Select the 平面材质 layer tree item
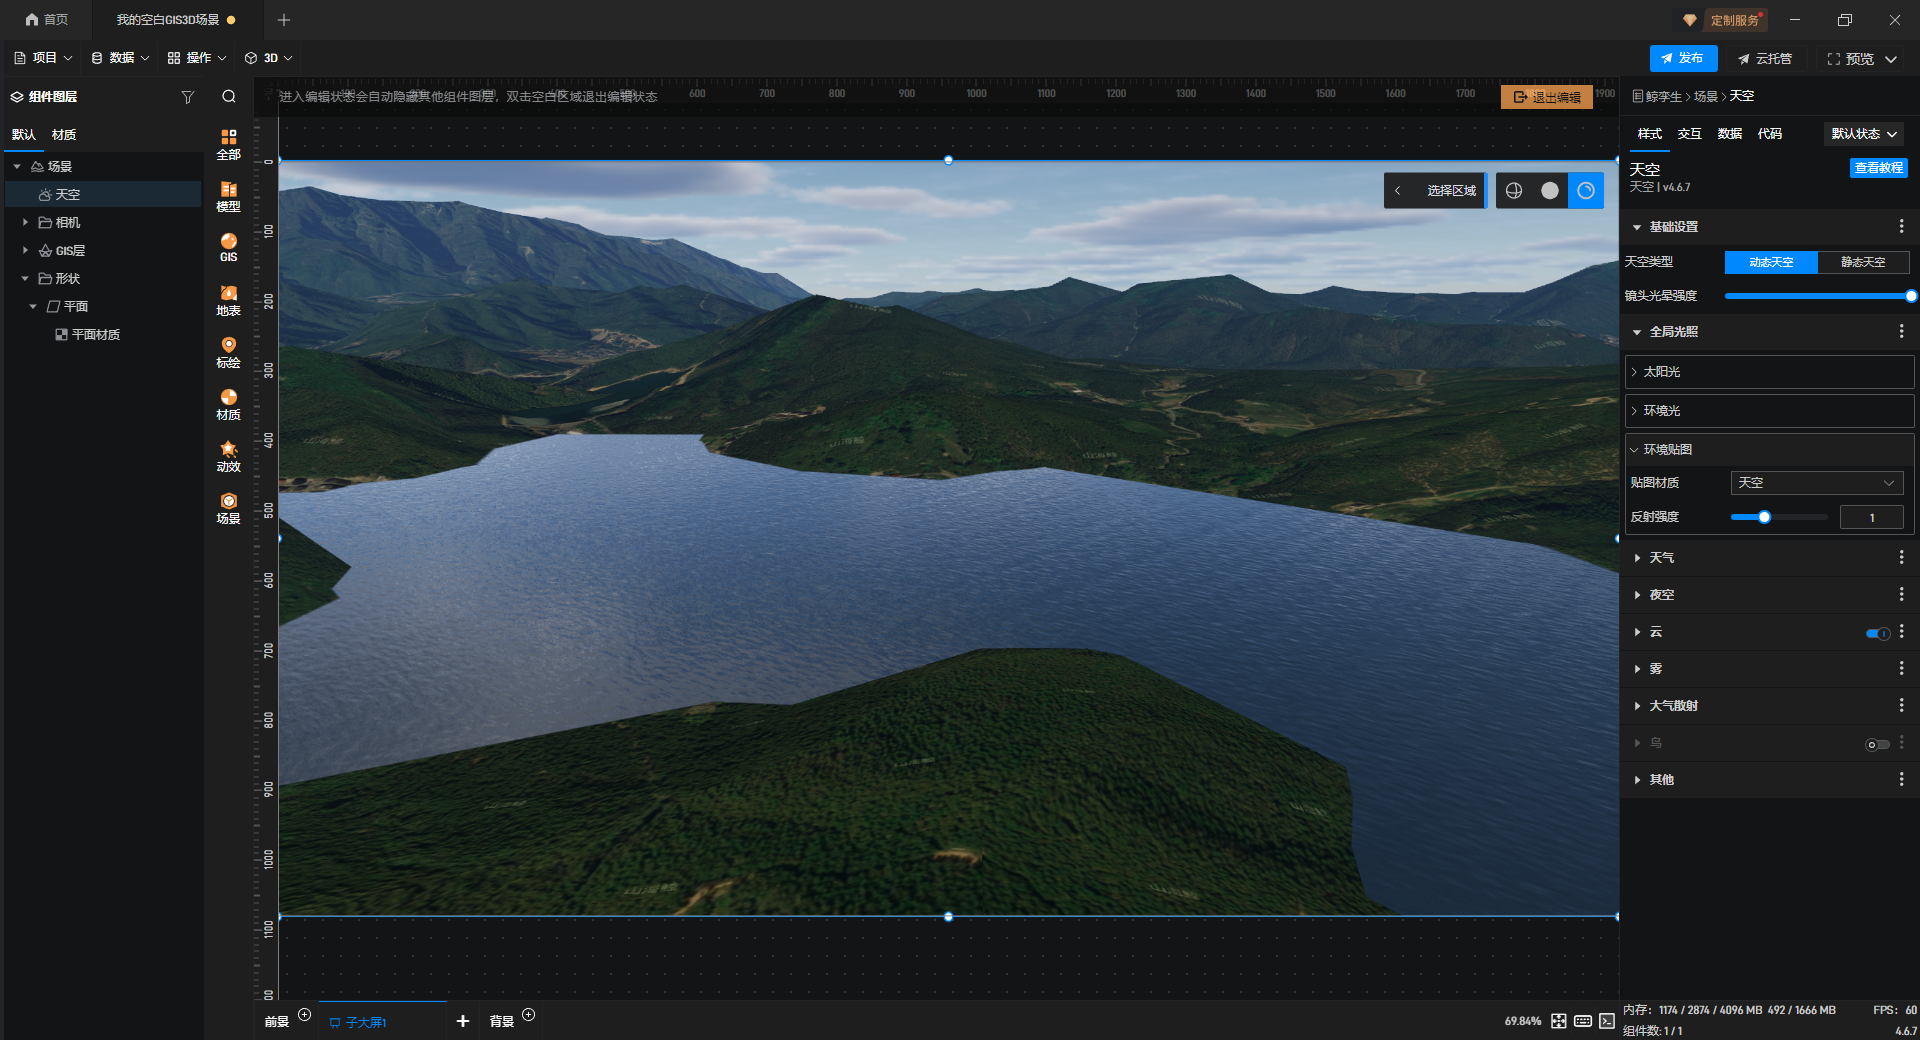This screenshot has width=1920, height=1040. [95, 335]
